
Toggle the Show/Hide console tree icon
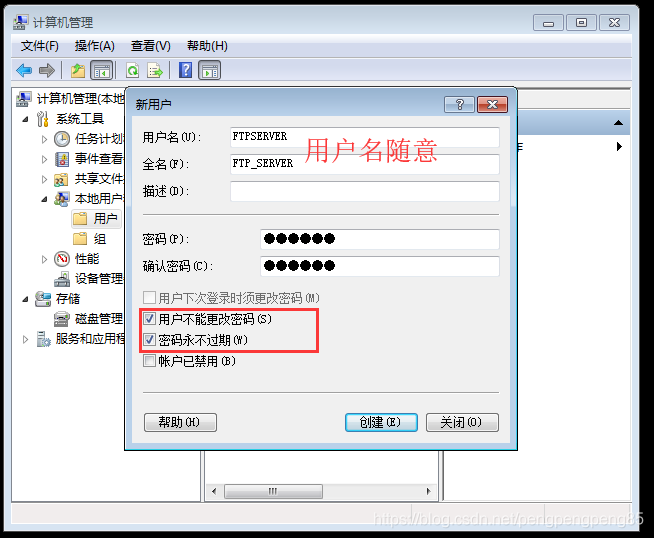point(102,70)
